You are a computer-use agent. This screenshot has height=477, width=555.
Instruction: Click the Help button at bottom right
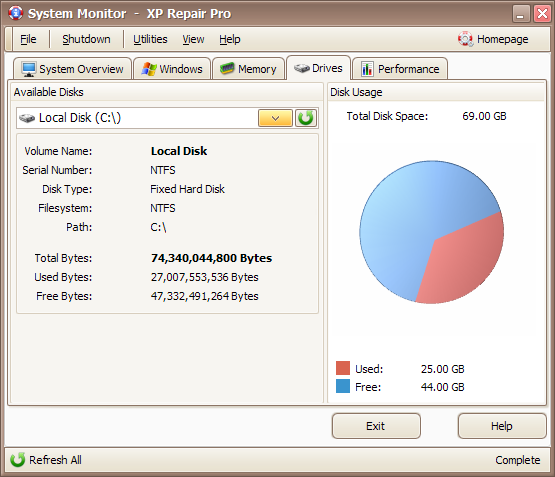click(502, 426)
